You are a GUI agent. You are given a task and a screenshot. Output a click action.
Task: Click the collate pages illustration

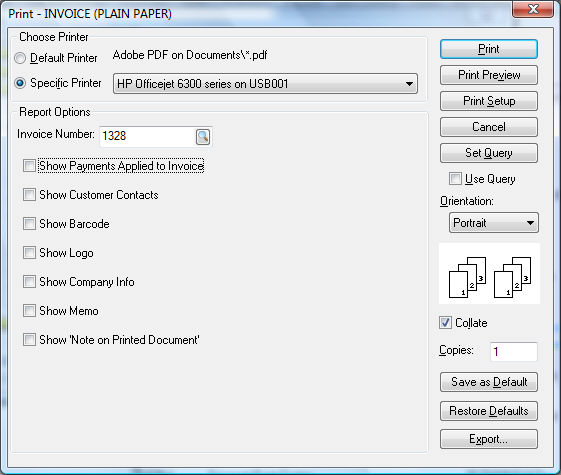pyautogui.click(x=489, y=274)
